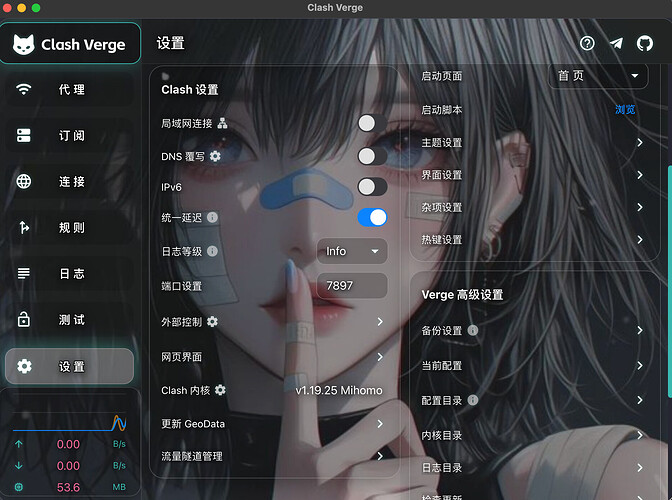Open Clash 内核 gear settings

click(220, 390)
